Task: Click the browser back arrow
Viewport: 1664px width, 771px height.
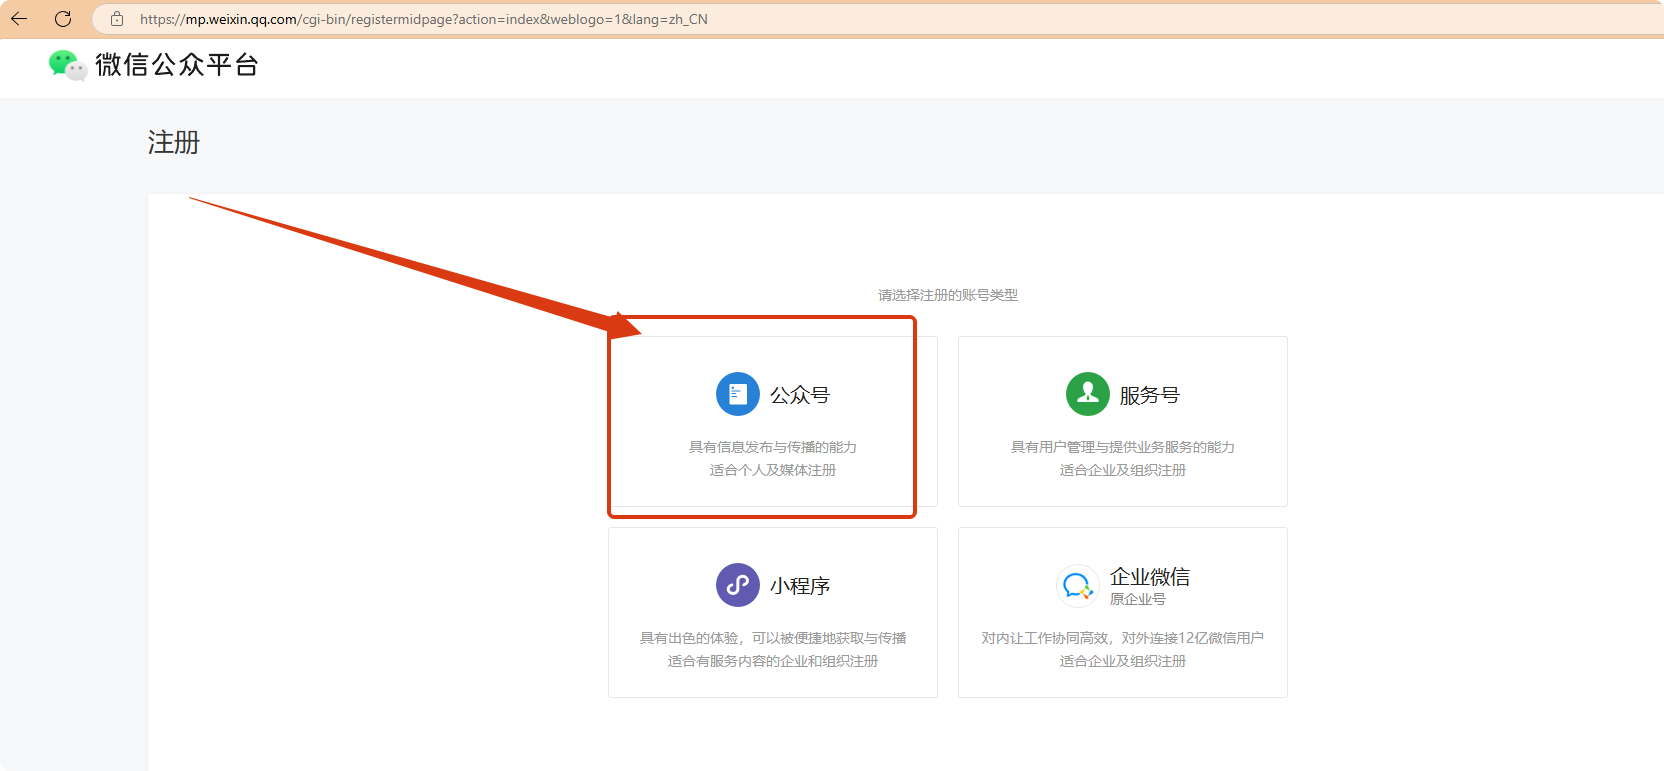Action: tap(19, 19)
